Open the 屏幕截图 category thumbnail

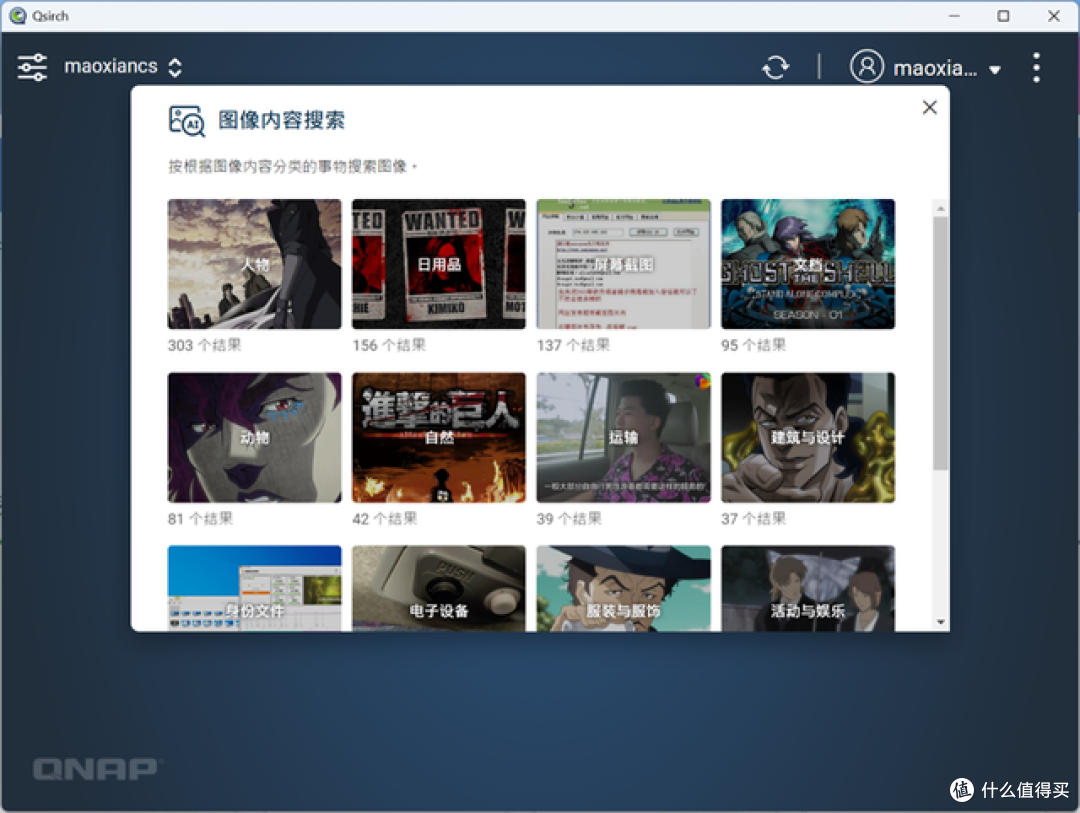[x=623, y=264]
